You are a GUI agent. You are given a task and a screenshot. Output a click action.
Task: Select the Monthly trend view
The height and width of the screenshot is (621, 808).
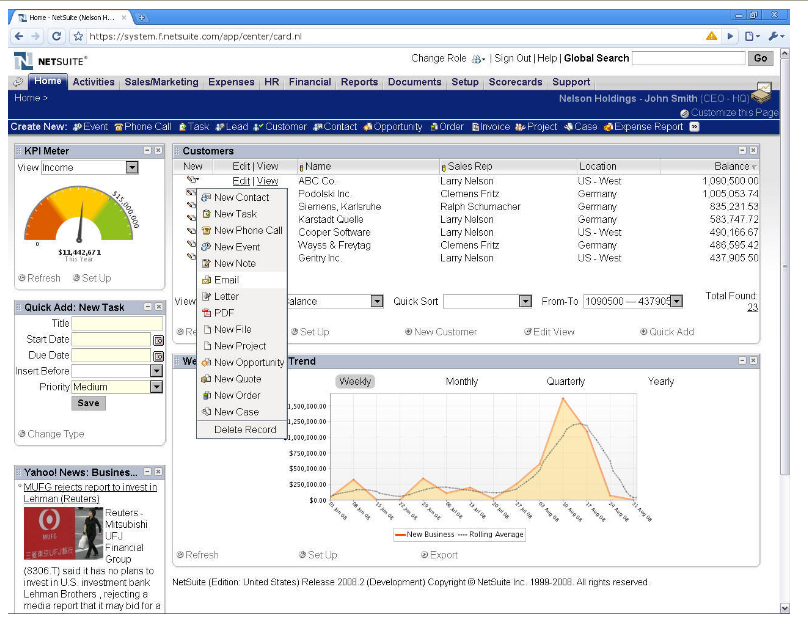click(462, 381)
